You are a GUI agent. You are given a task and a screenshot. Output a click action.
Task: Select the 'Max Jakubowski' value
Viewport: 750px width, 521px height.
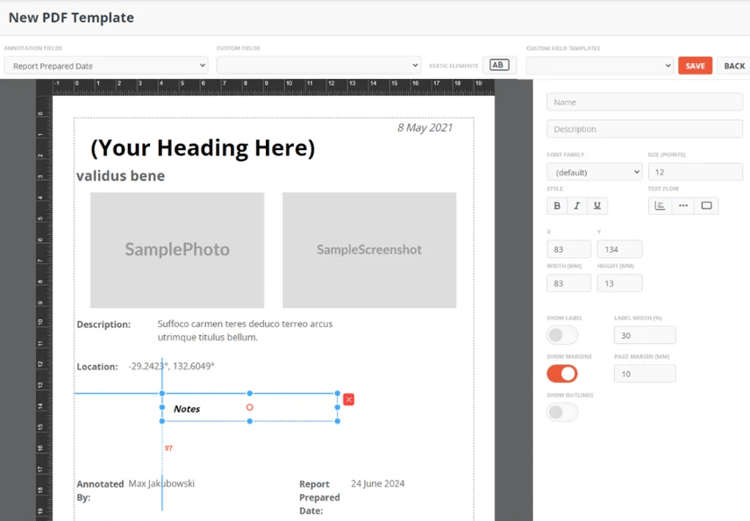click(x=161, y=483)
